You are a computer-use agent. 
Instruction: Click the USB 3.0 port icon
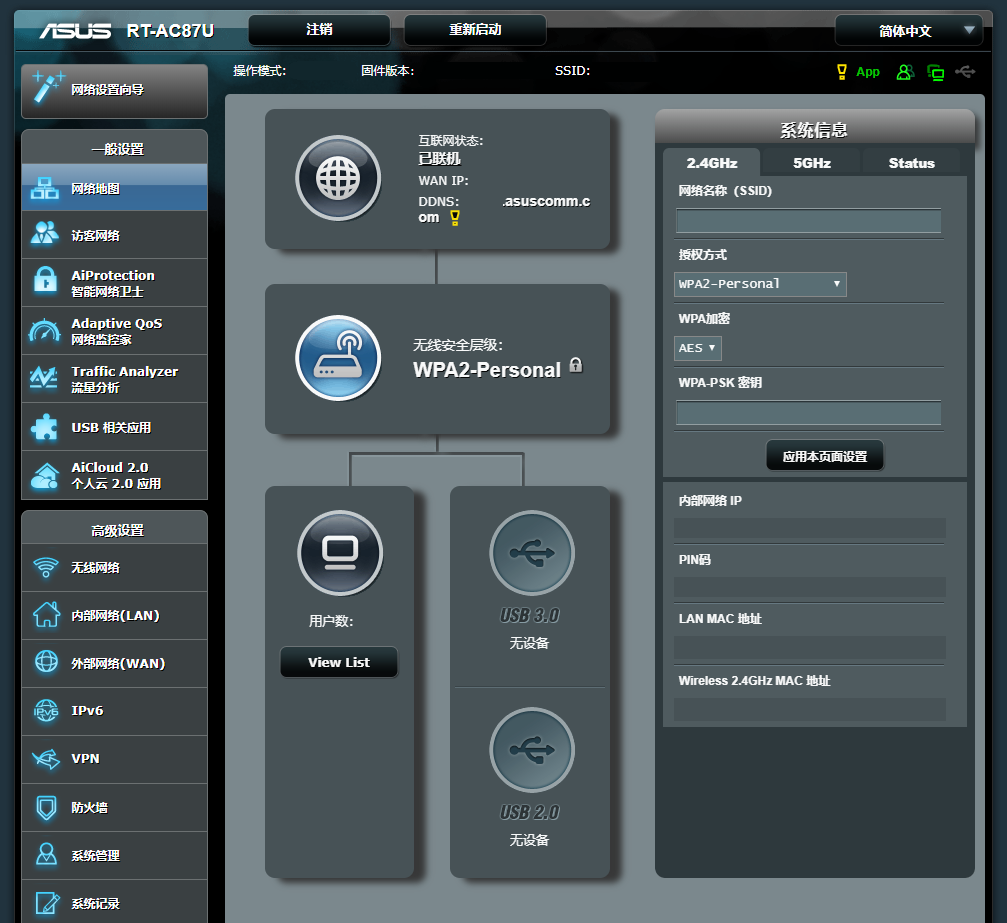pyautogui.click(x=531, y=552)
